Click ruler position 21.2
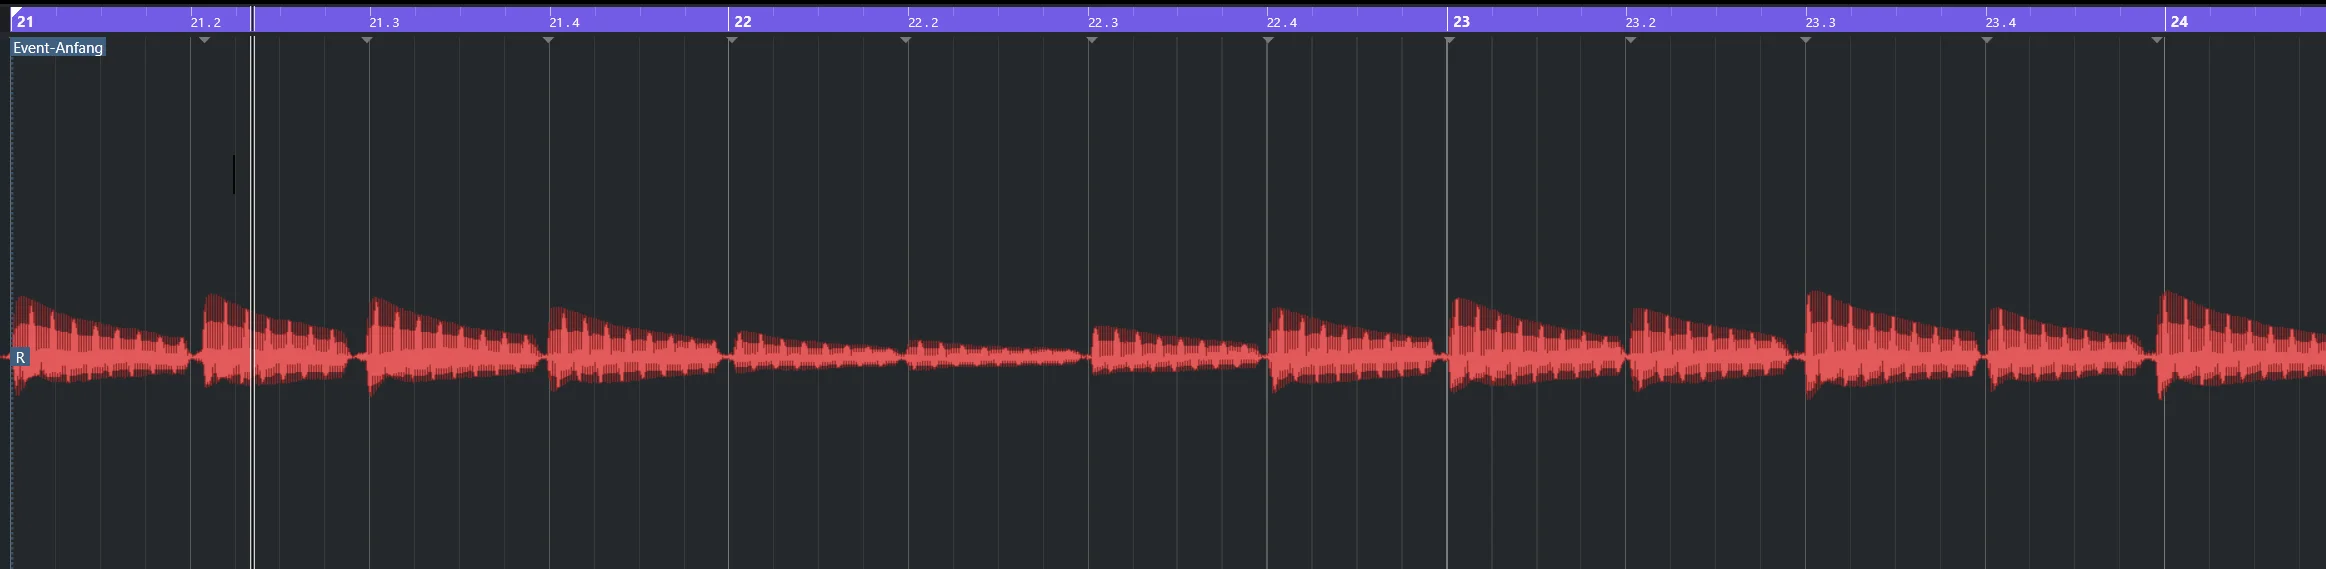 coord(206,22)
